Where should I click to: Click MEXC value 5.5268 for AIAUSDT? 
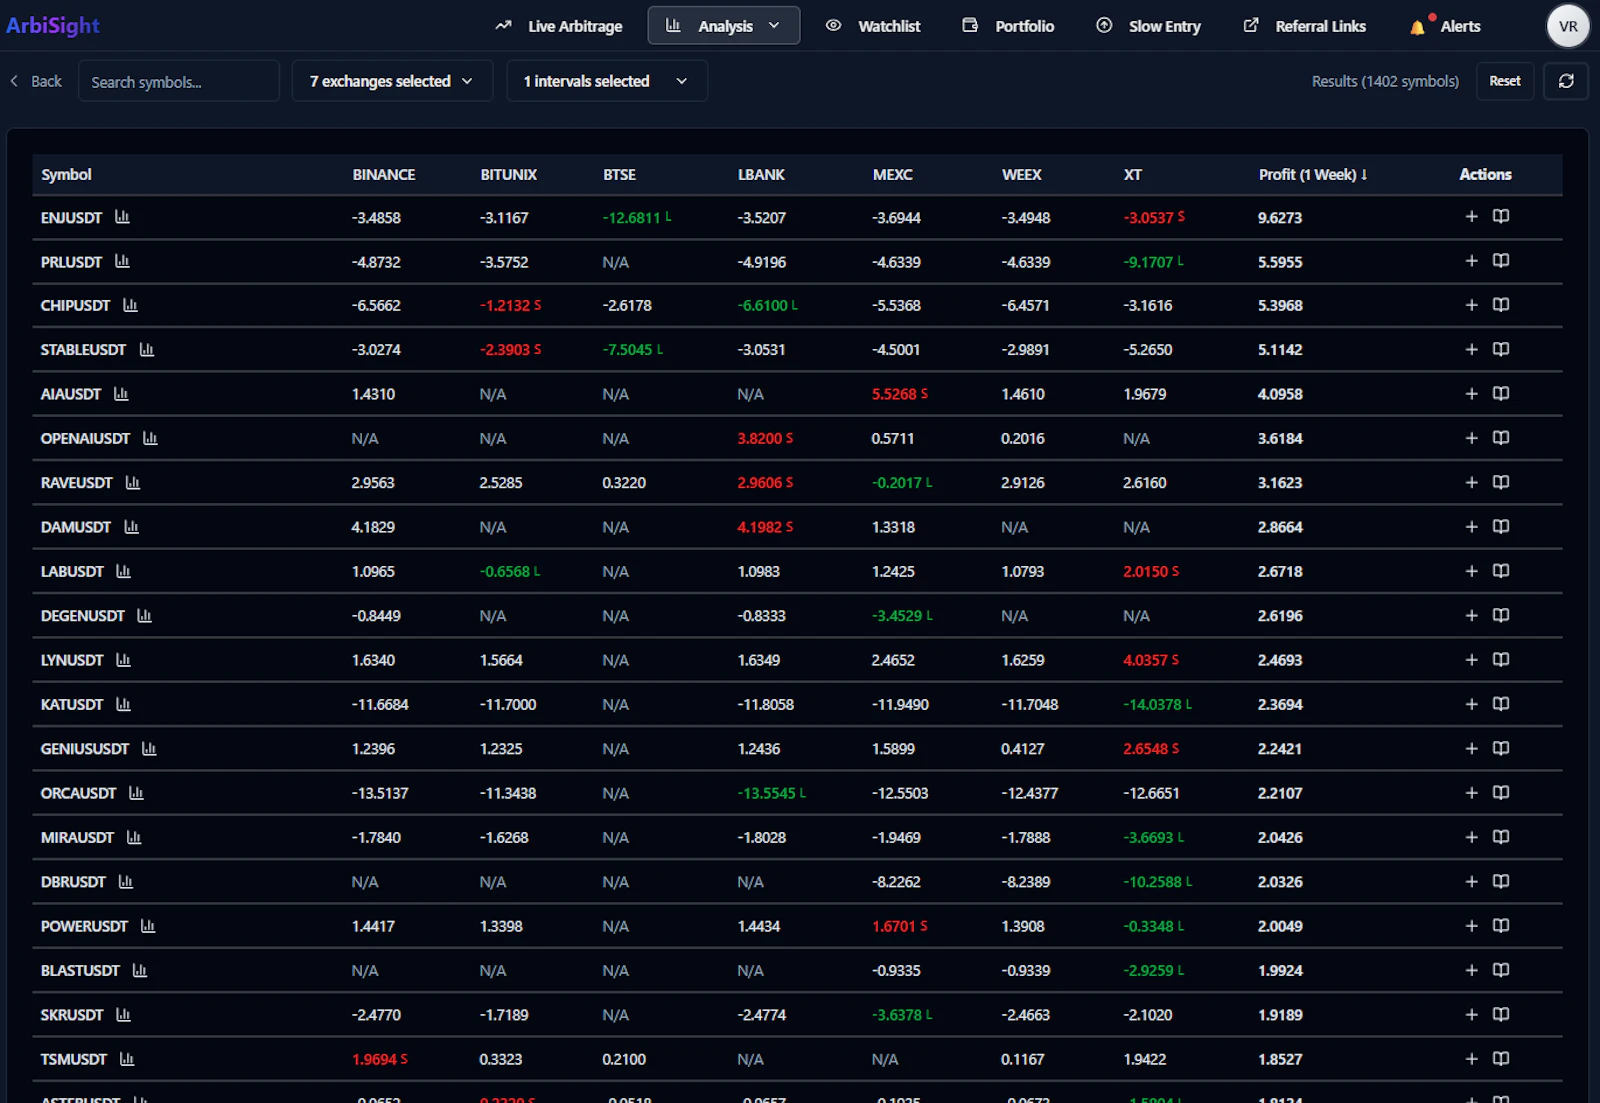click(x=900, y=394)
